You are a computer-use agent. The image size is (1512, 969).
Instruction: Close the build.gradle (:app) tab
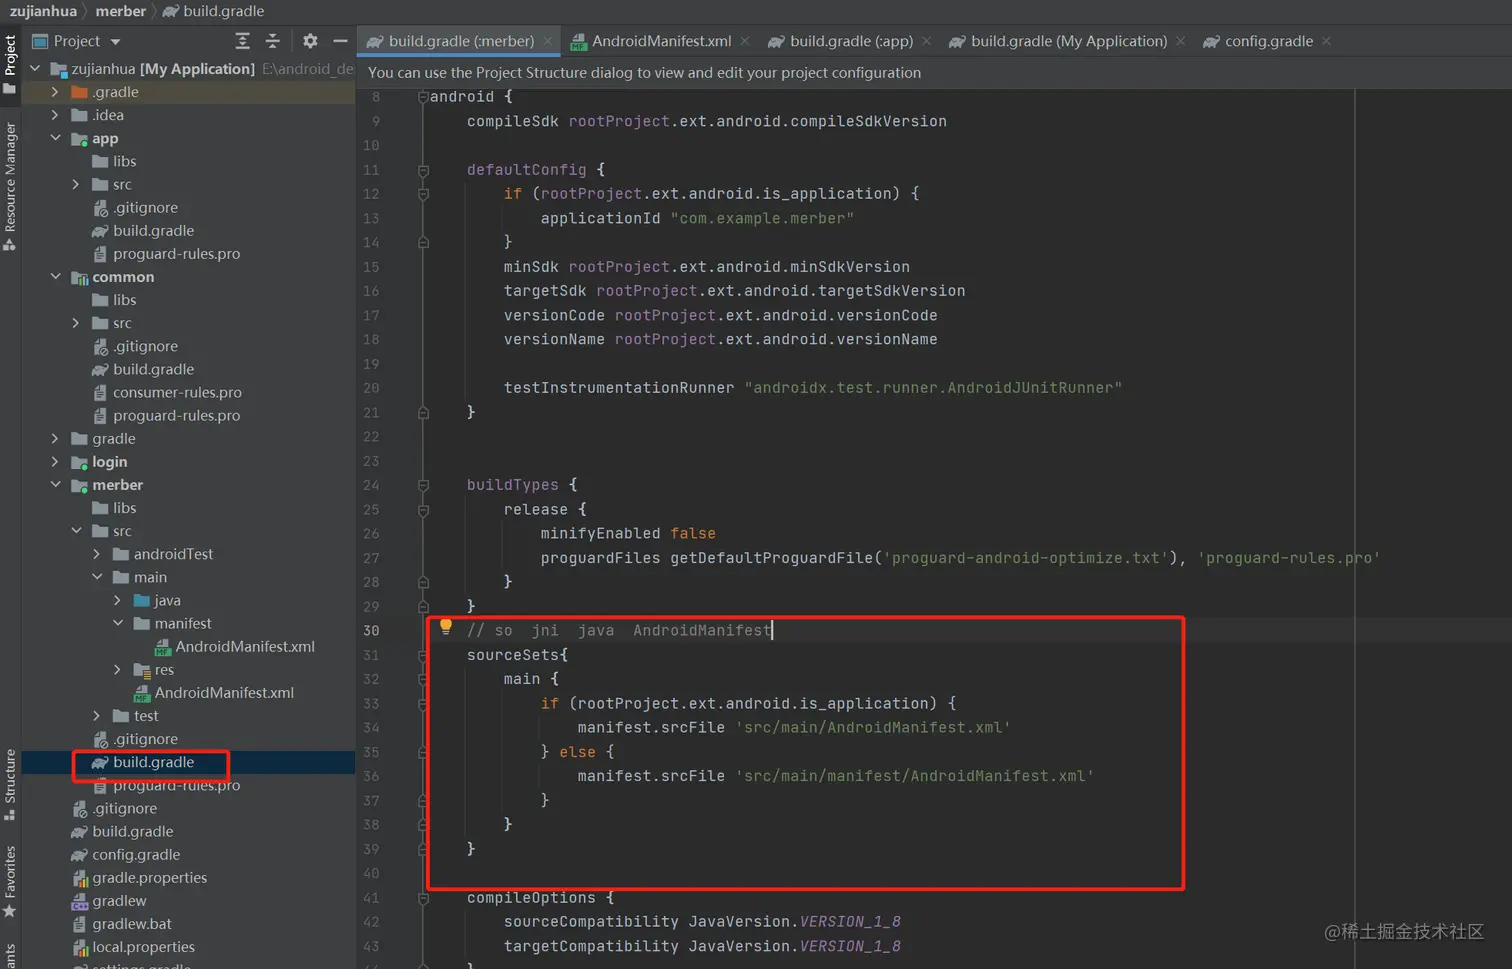click(926, 41)
